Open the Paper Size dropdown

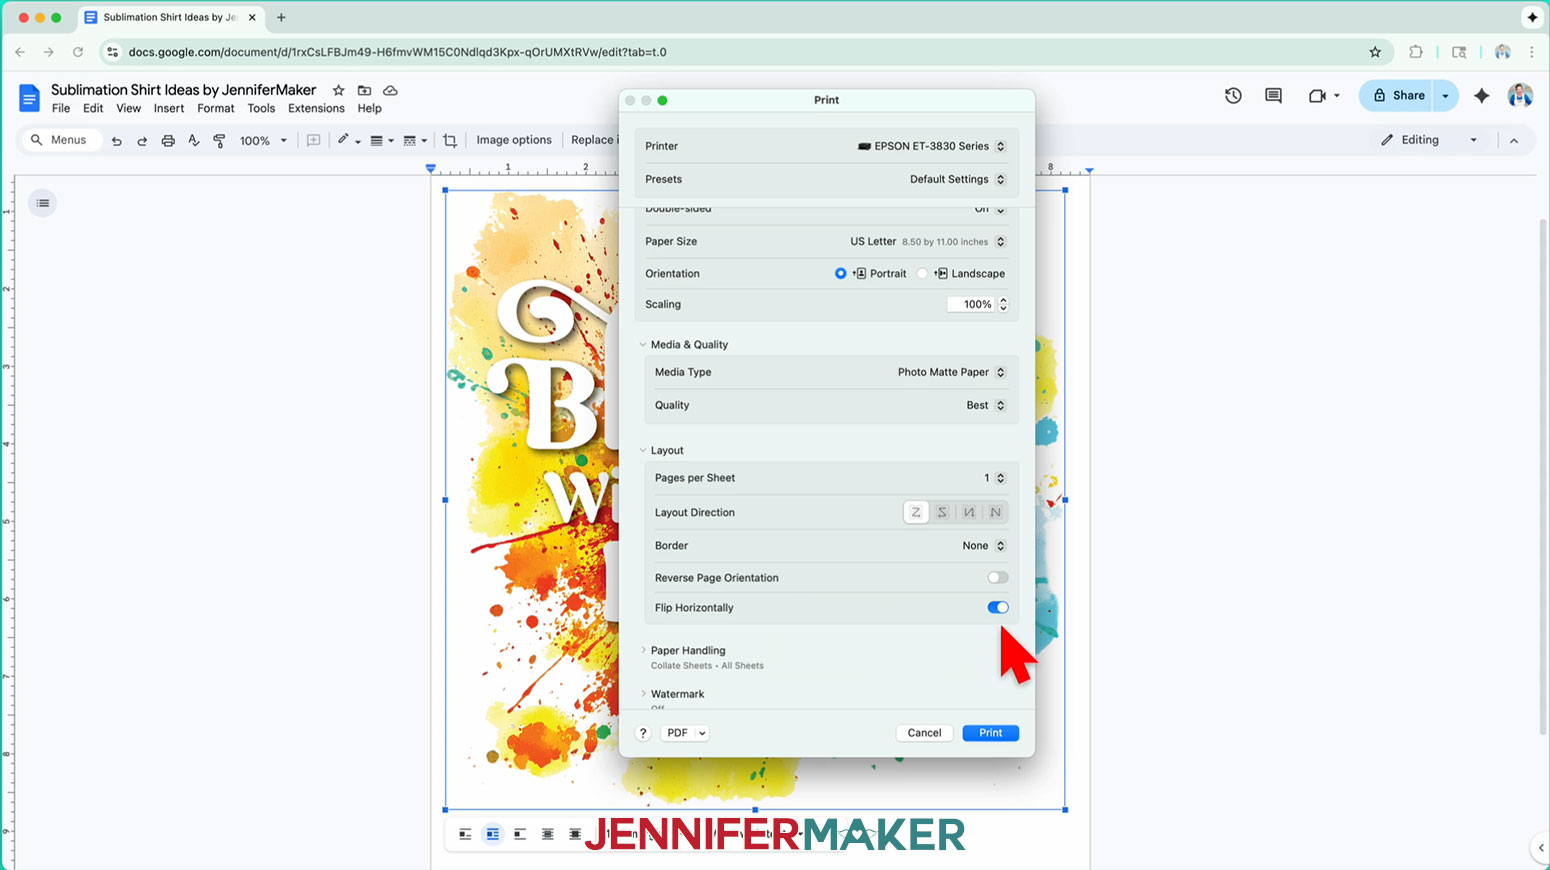[928, 242]
